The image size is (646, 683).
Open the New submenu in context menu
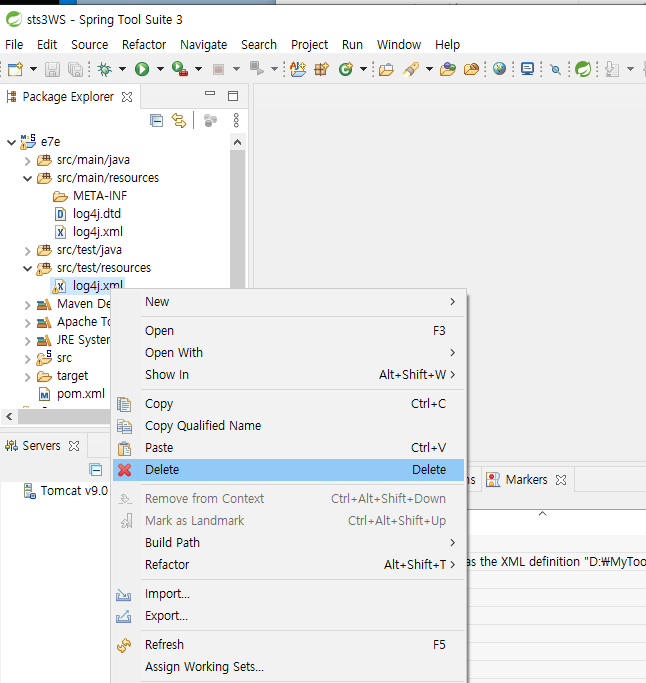288,302
